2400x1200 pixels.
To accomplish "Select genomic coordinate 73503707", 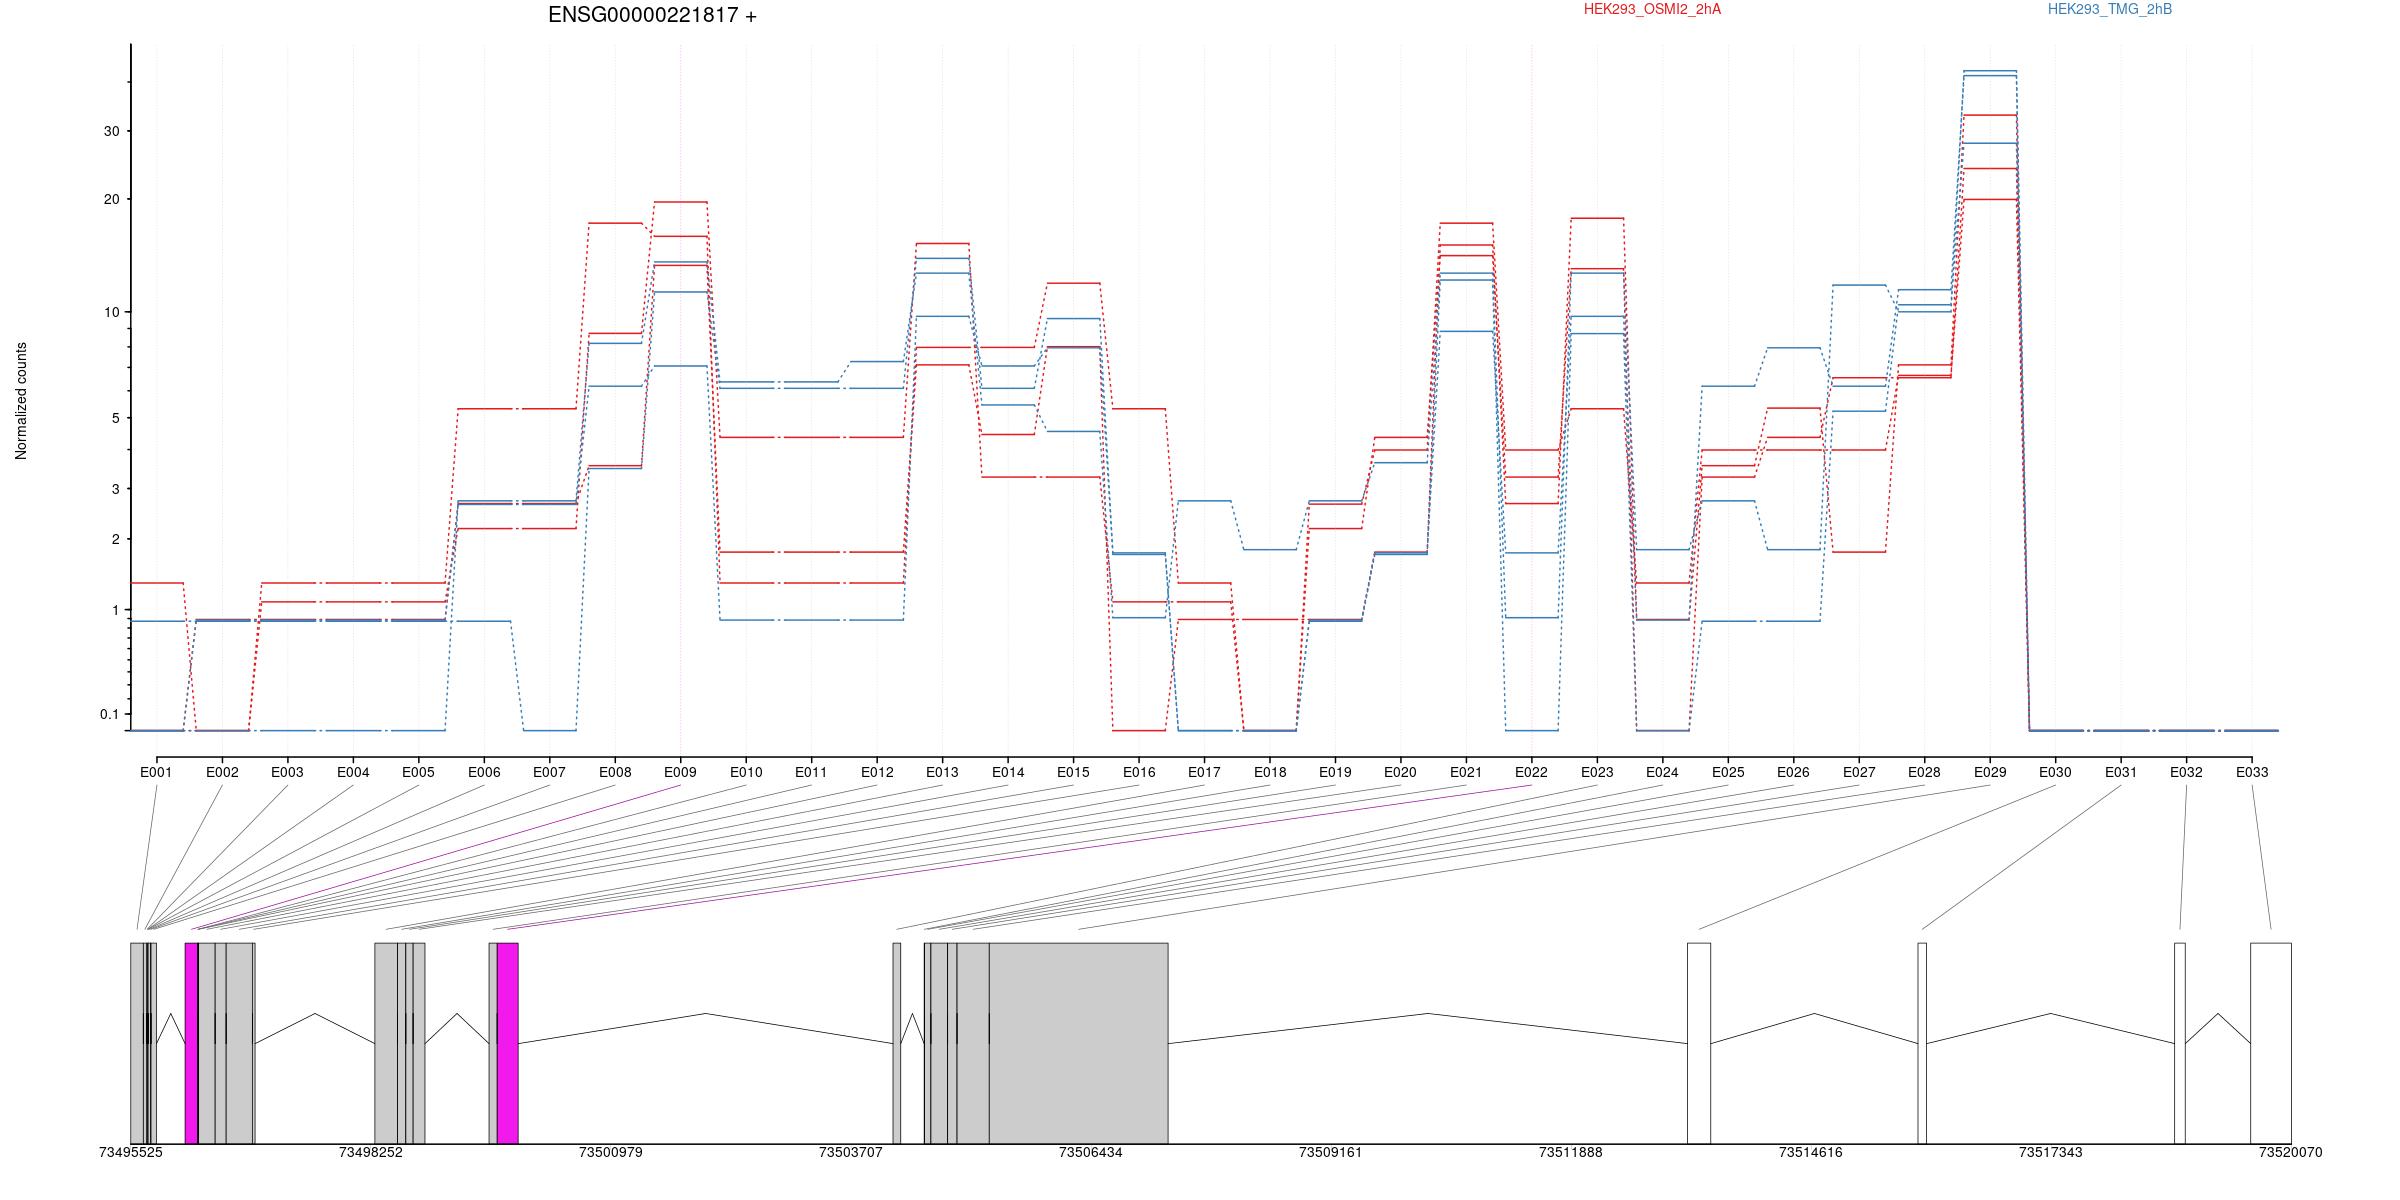I will click(851, 1152).
